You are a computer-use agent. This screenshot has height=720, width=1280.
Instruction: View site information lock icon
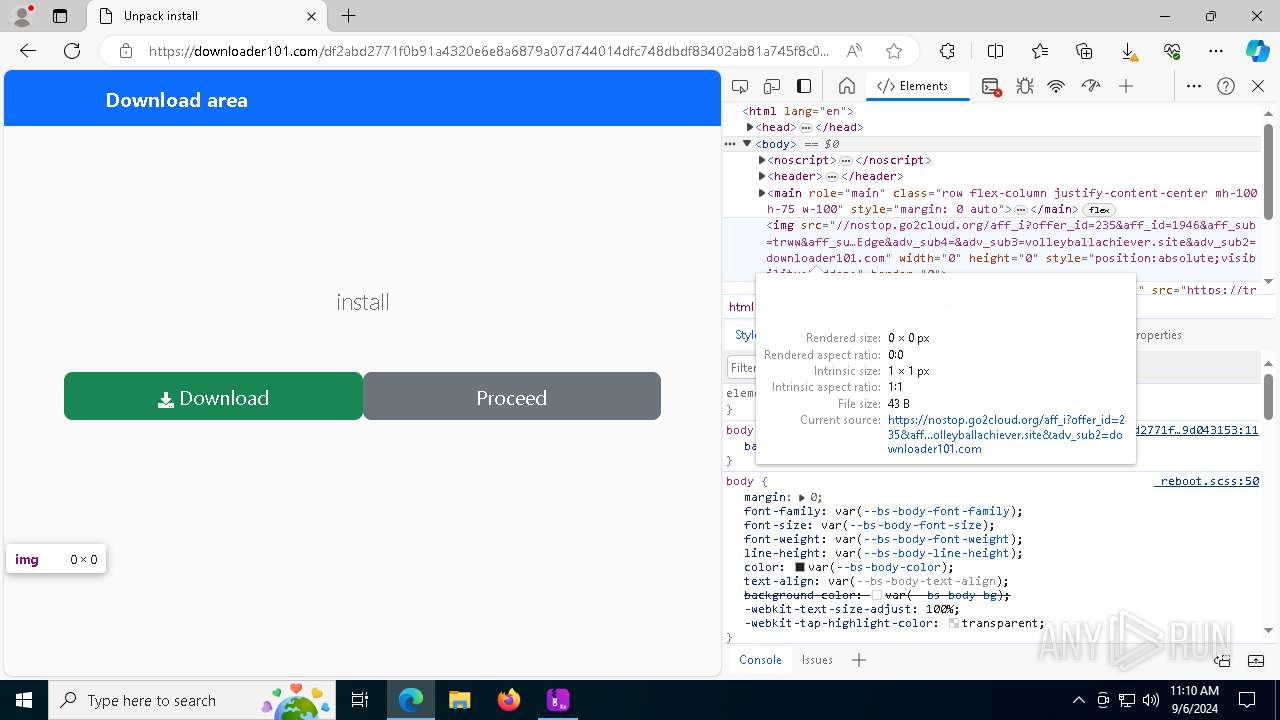click(x=125, y=51)
